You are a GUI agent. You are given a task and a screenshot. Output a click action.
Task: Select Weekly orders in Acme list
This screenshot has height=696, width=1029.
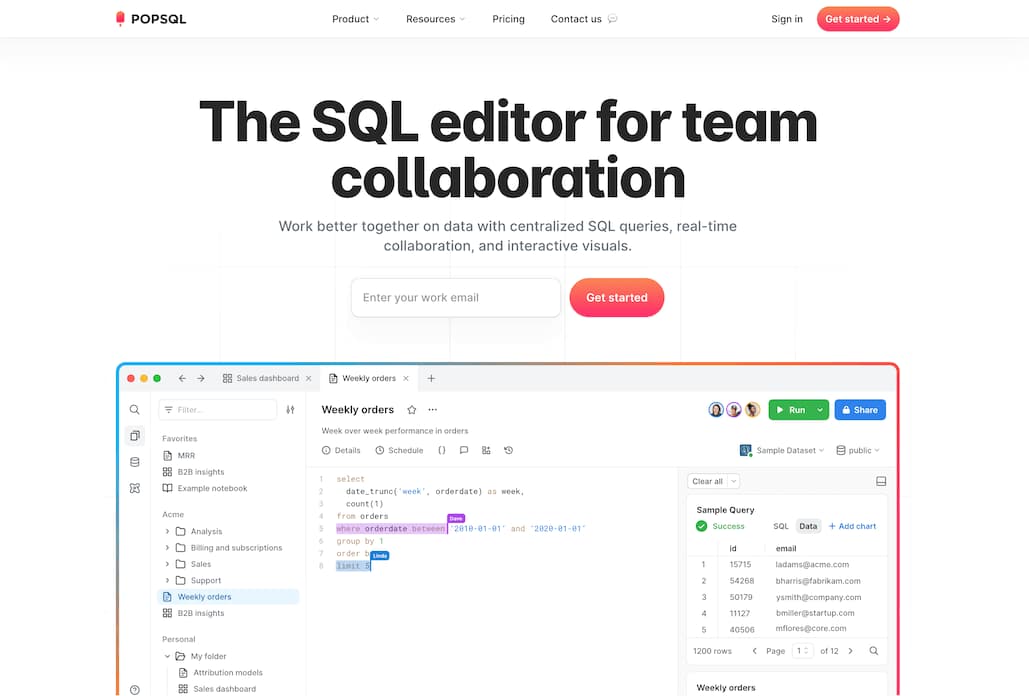[x=229, y=598]
